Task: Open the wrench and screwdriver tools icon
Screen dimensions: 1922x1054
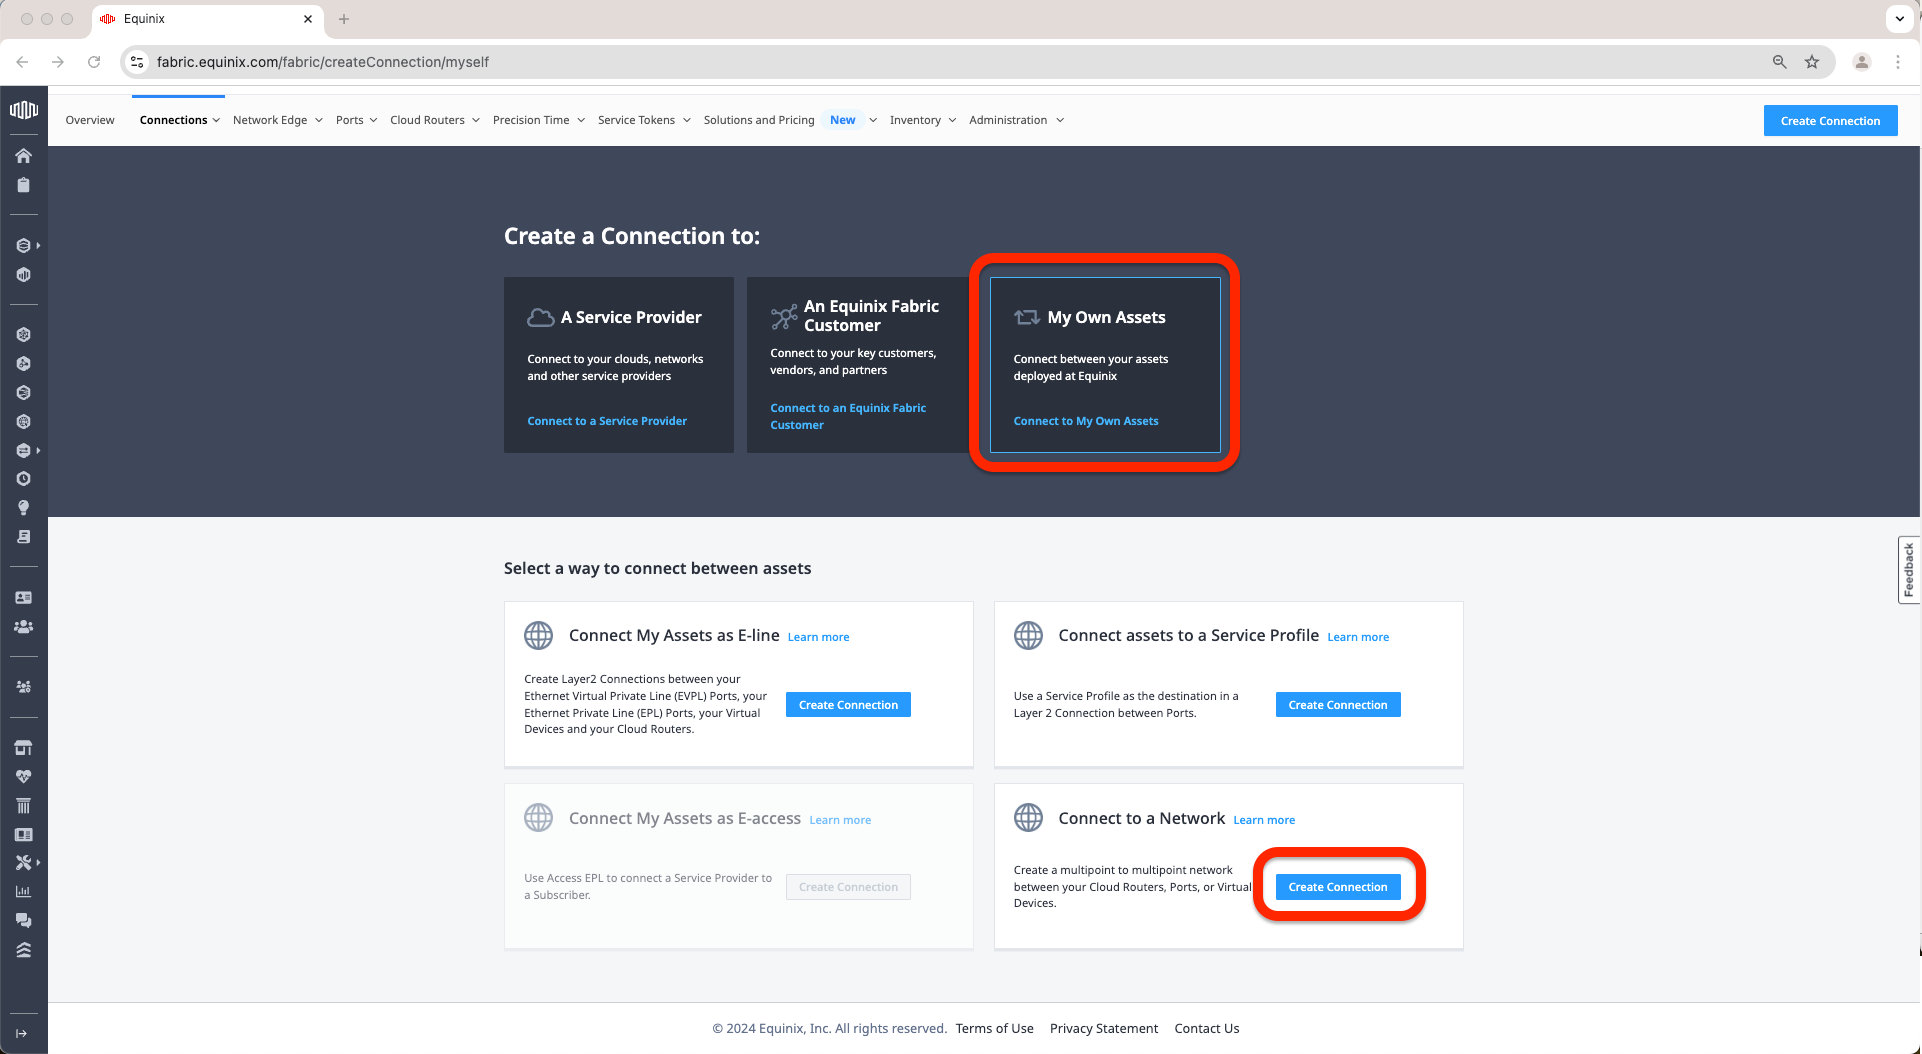Action: (24, 863)
